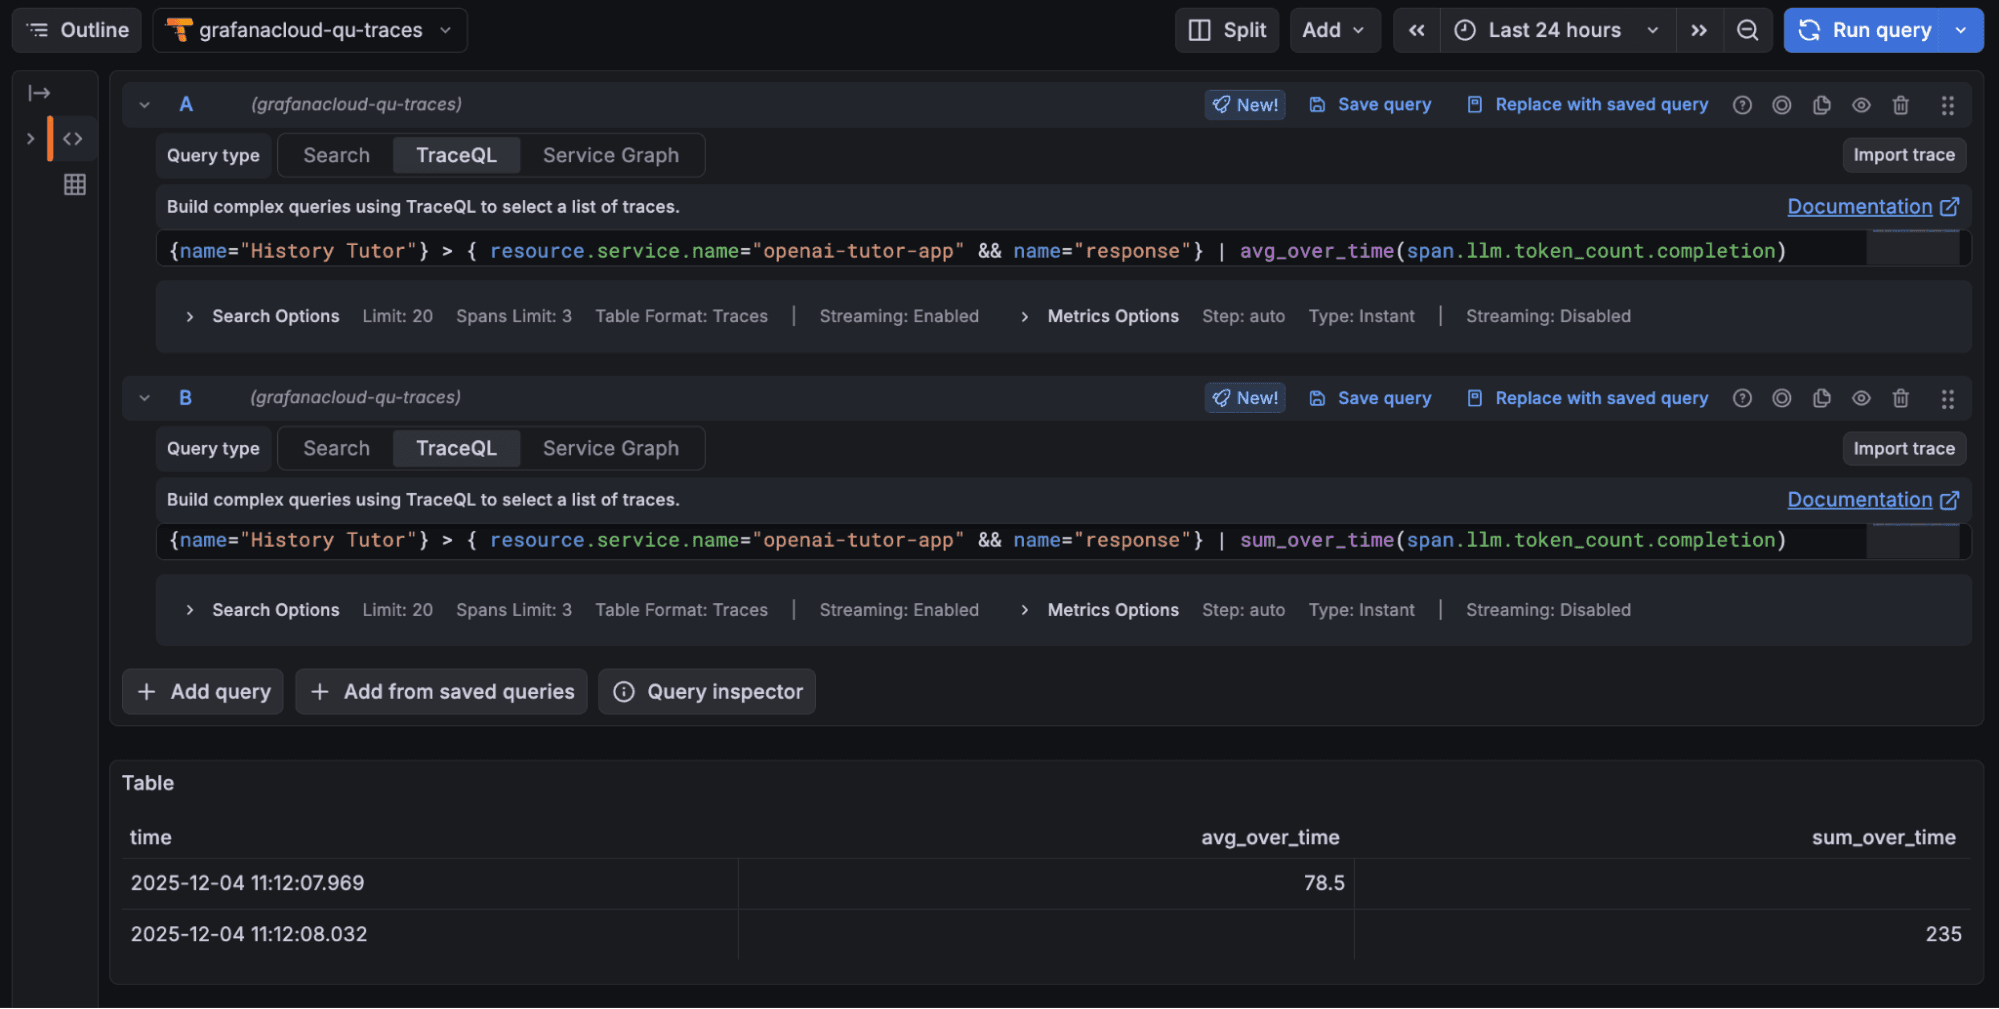1999x1009 pixels.
Task: Expand the sidebar queries chevron
Action: 30,139
